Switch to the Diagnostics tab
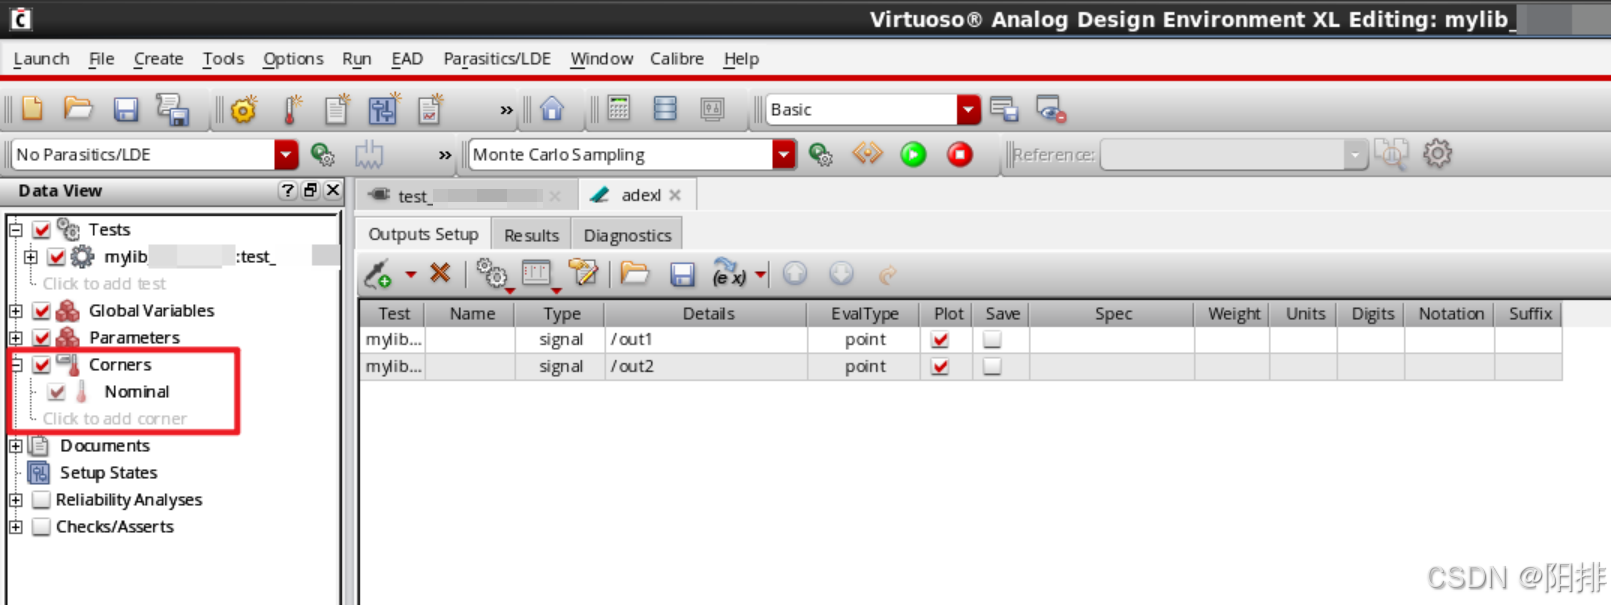 tap(627, 235)
